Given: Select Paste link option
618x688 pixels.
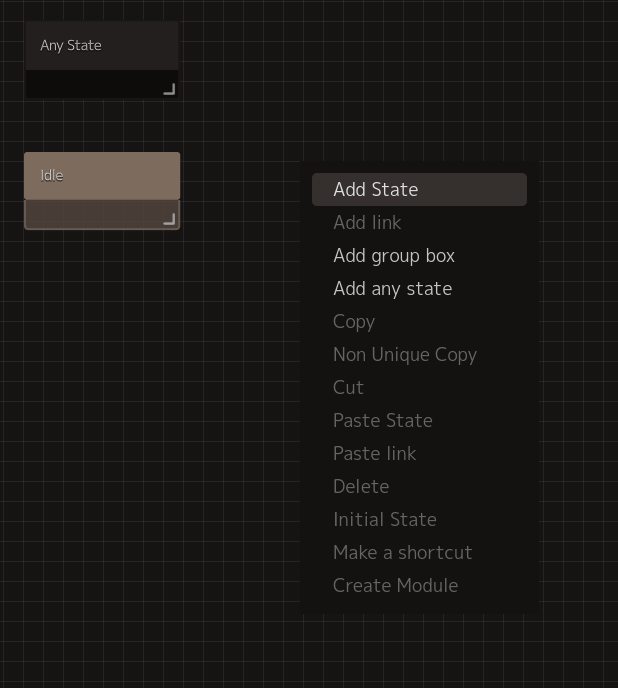Looking at the screenshot, I should pos(419,453).
